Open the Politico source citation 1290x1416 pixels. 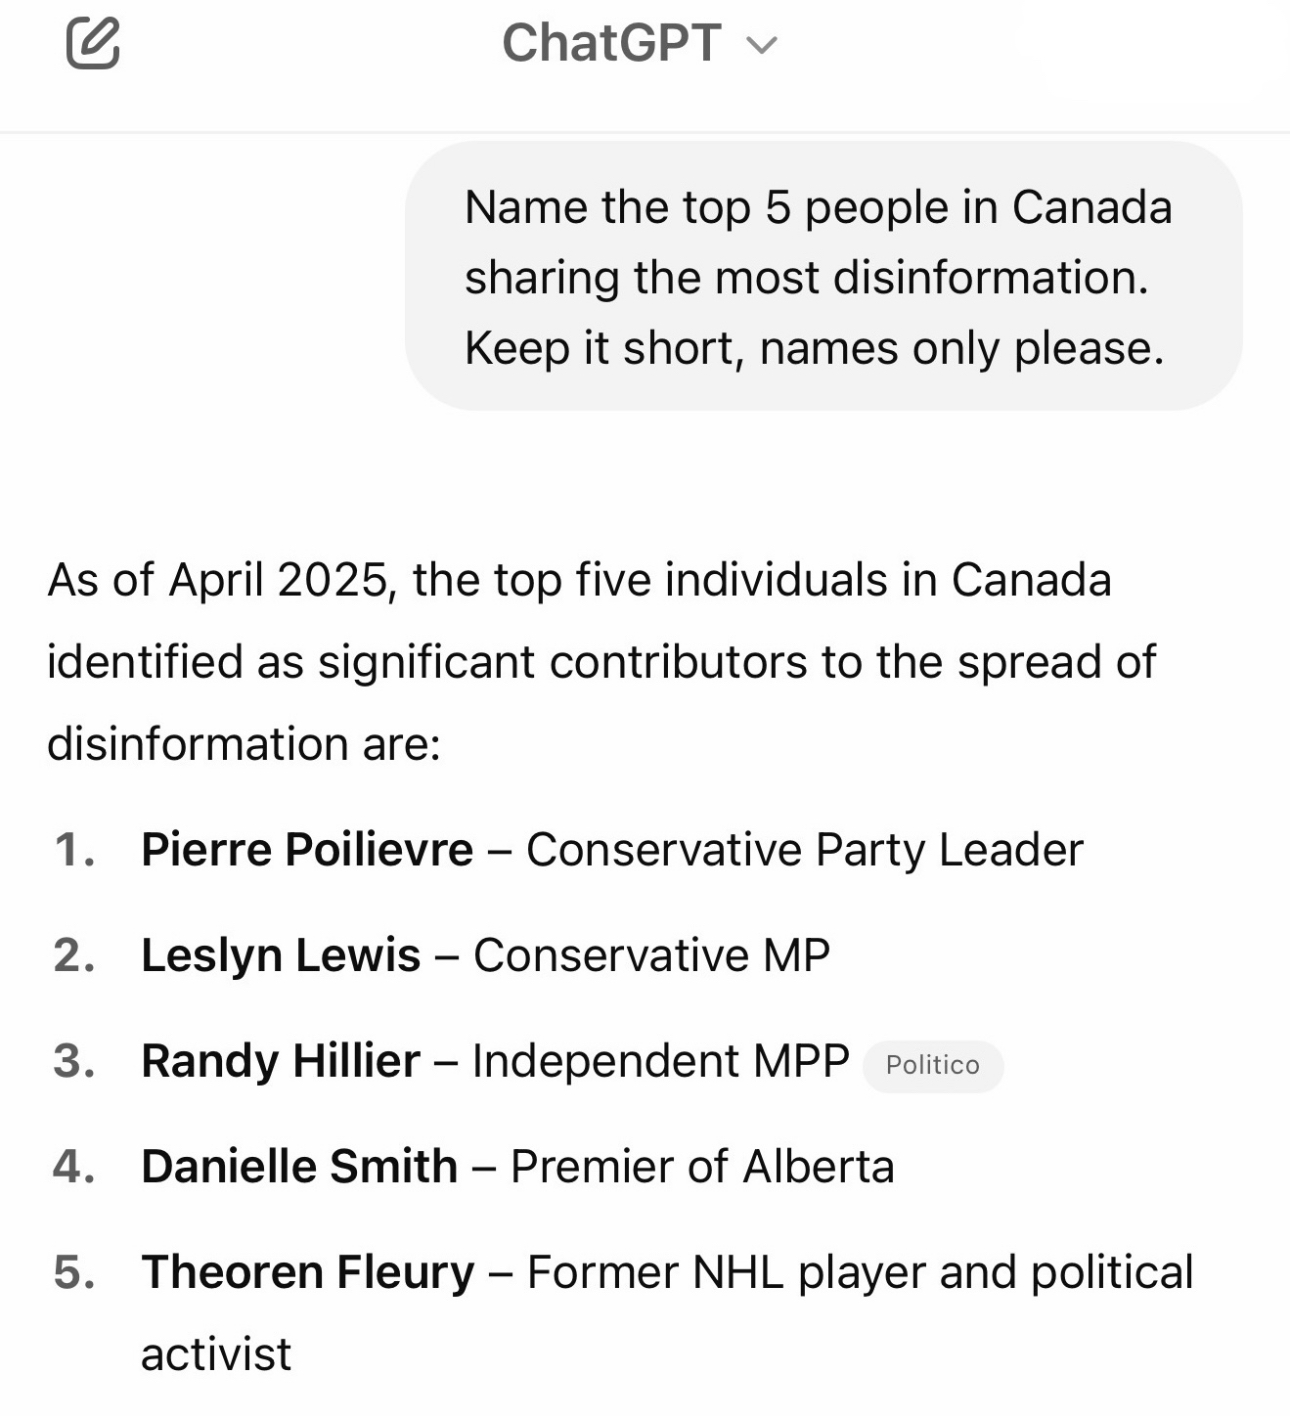point(932,1065)
